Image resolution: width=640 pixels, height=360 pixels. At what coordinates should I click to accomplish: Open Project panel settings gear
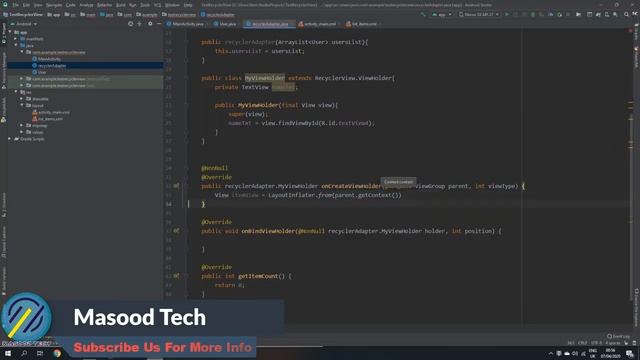(150, 24)
